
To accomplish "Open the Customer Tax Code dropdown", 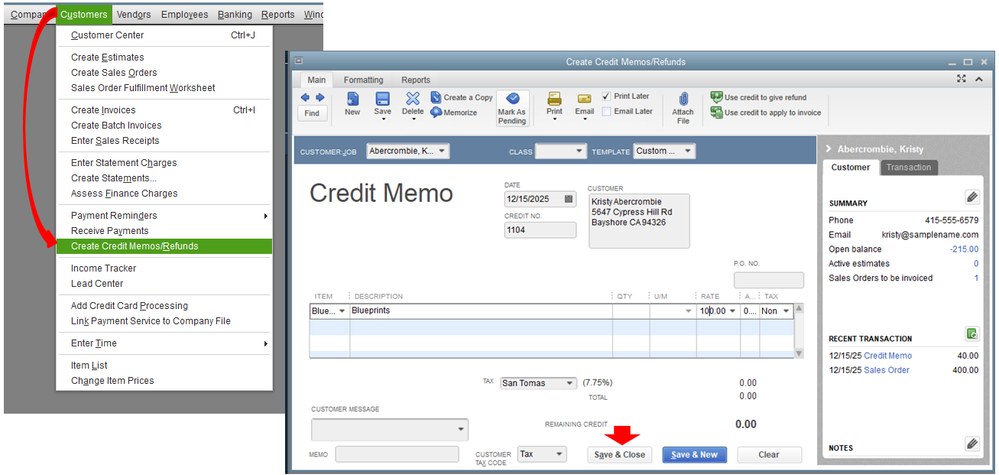I will pos(559,454).
